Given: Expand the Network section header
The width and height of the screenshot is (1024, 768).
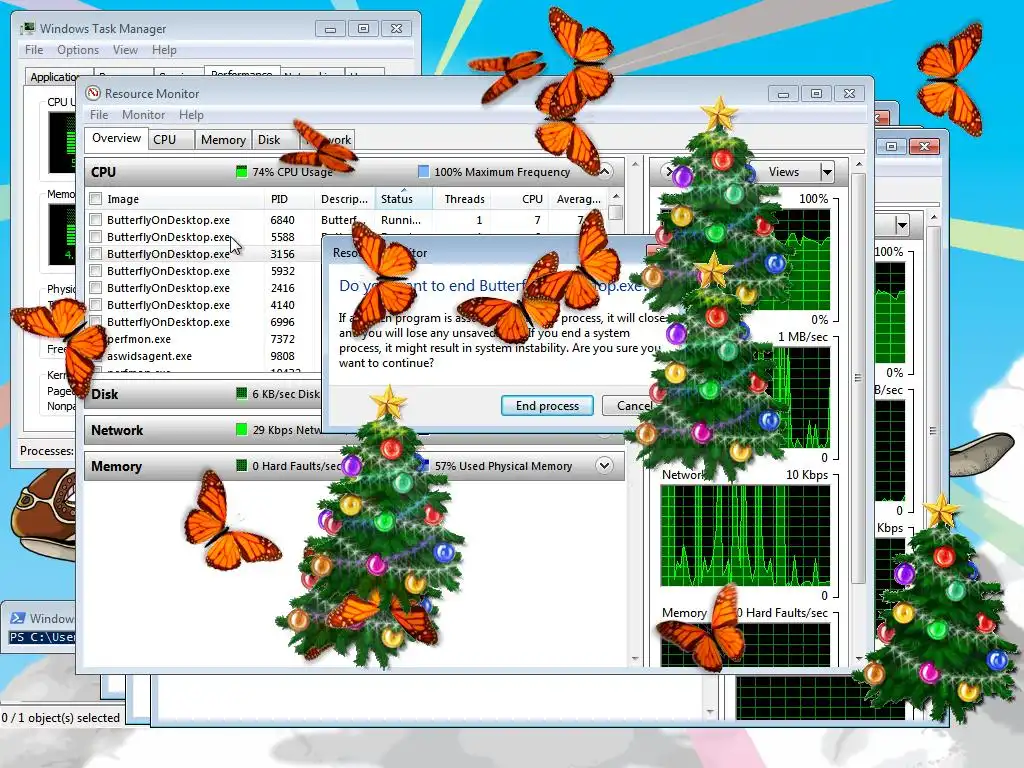Looking at the screenshot, I should click(204, 430).
